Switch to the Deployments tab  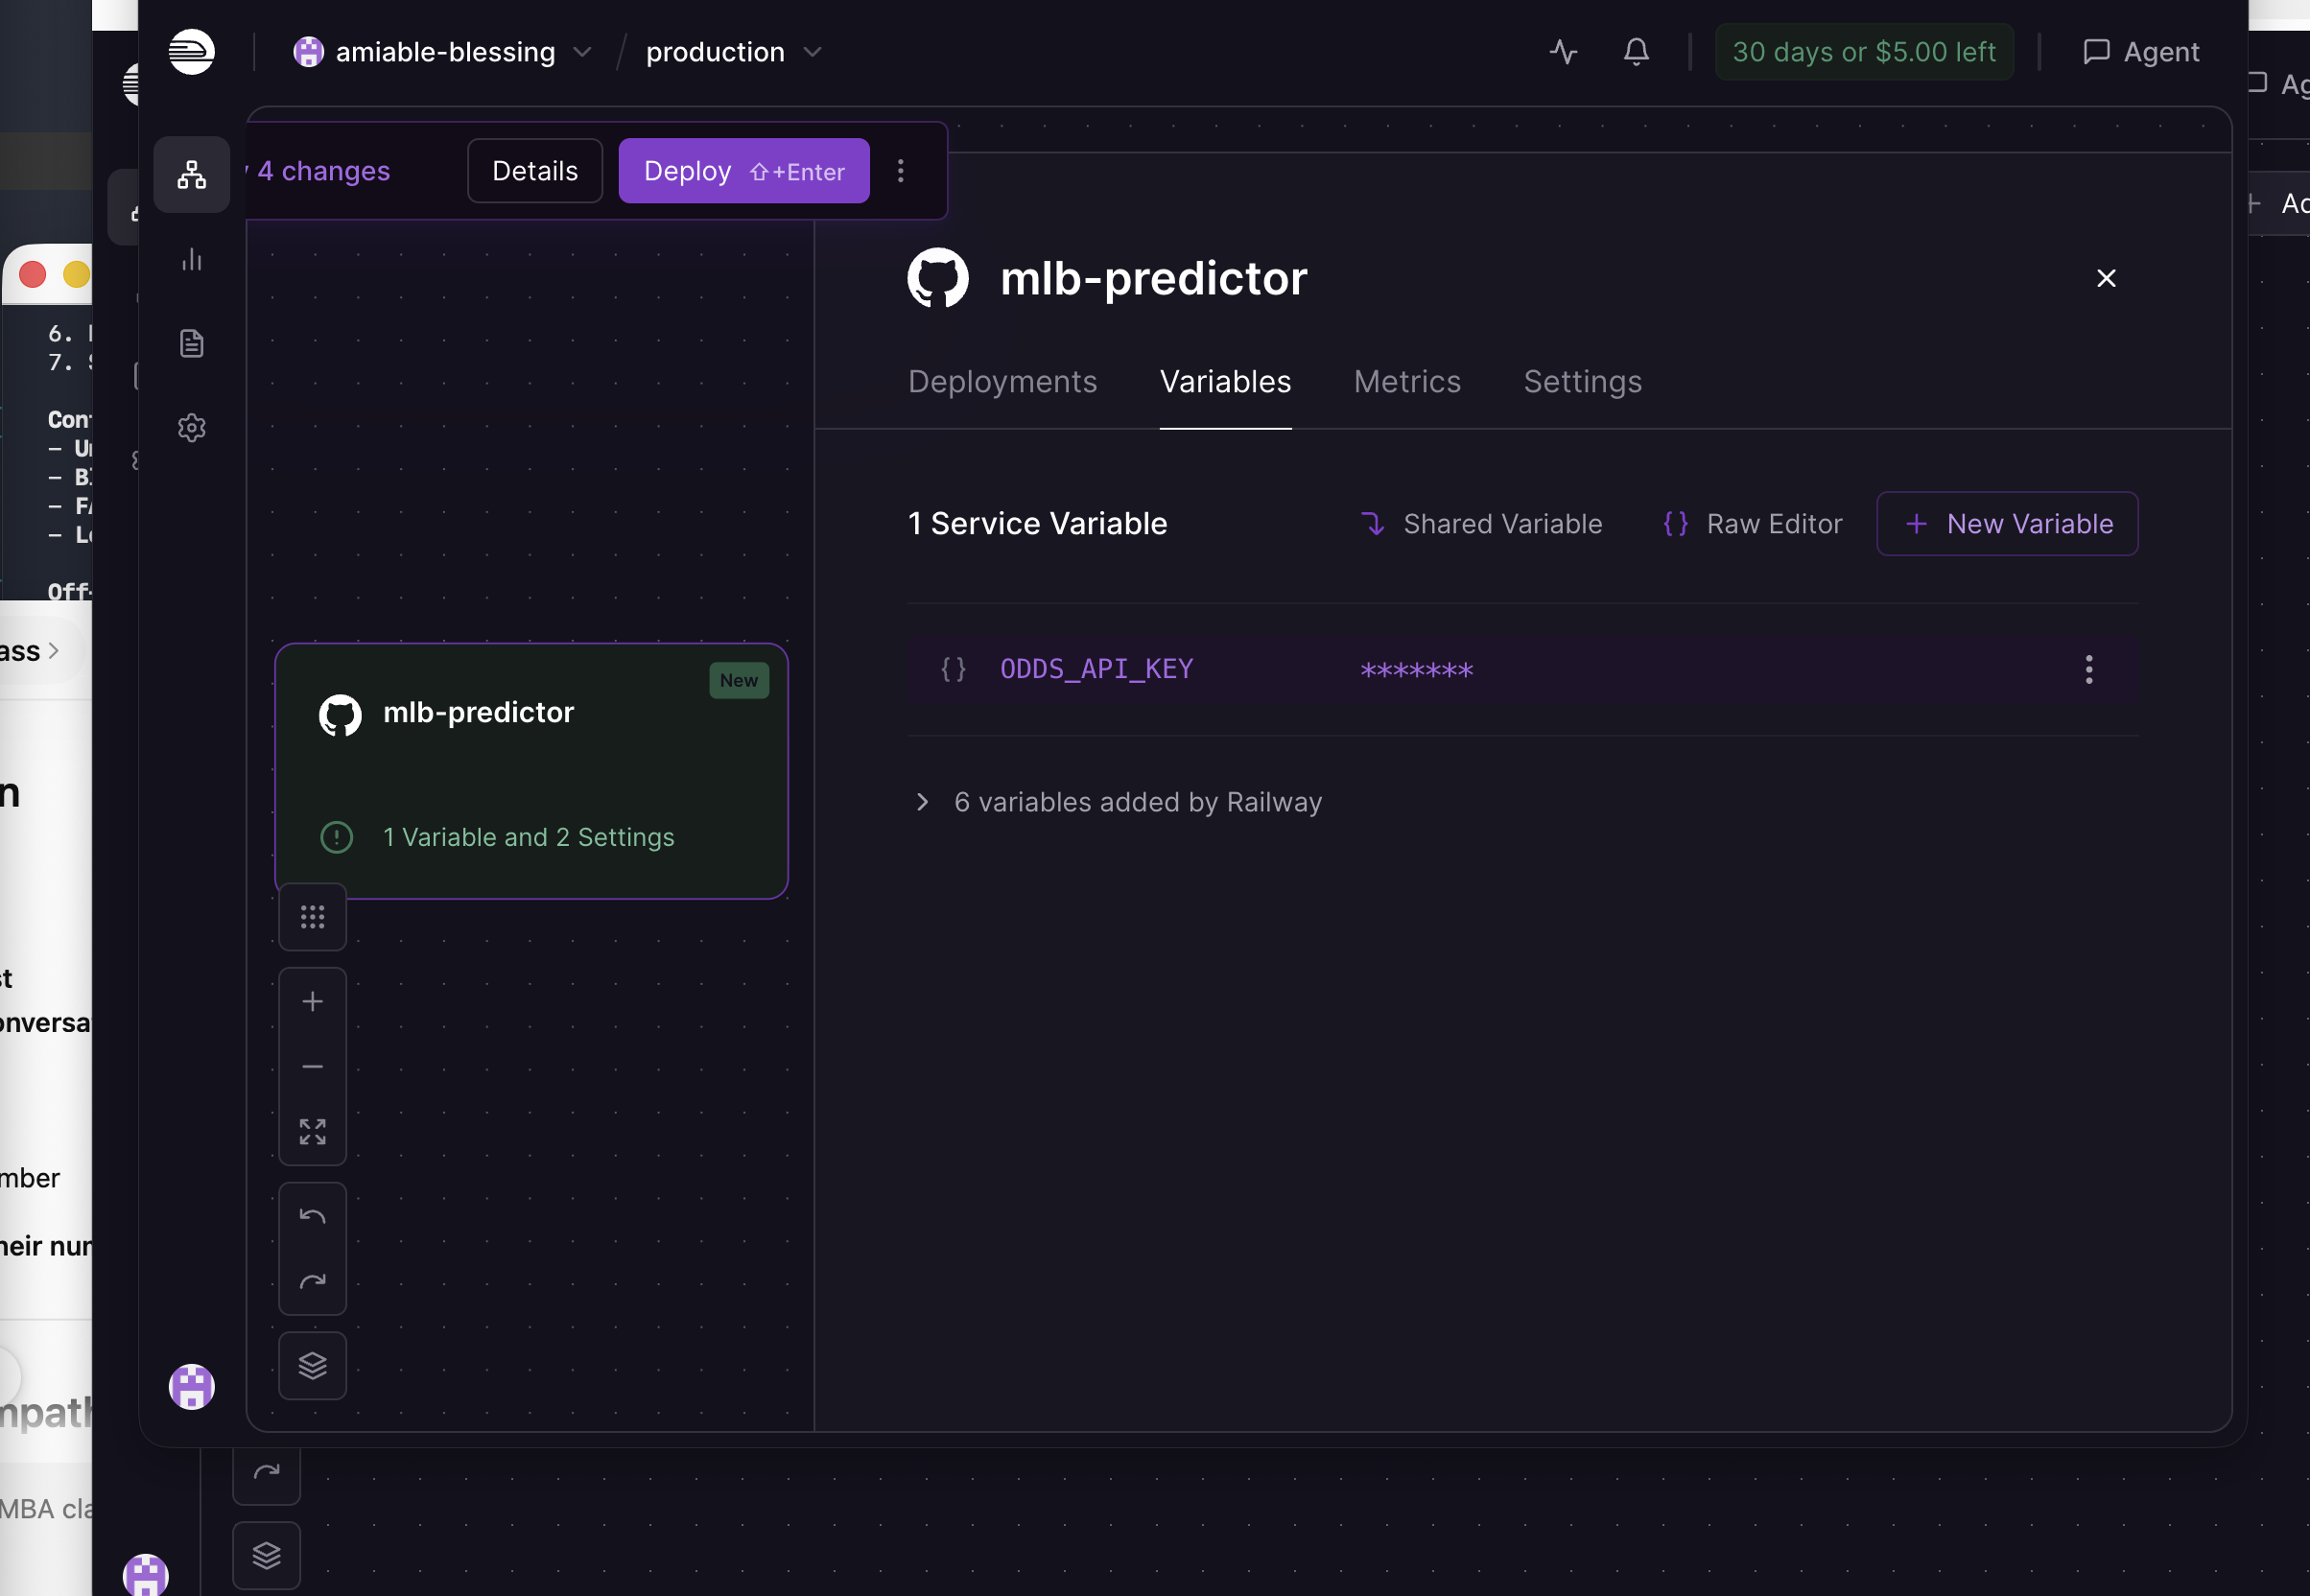point(1002,381)
